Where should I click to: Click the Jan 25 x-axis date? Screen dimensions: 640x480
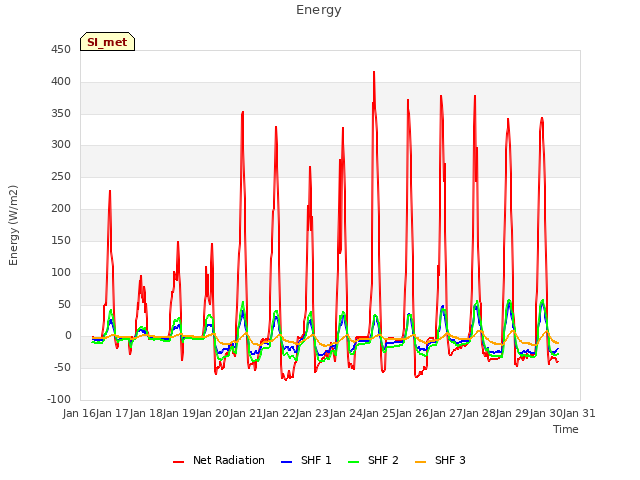coord(379,414)
